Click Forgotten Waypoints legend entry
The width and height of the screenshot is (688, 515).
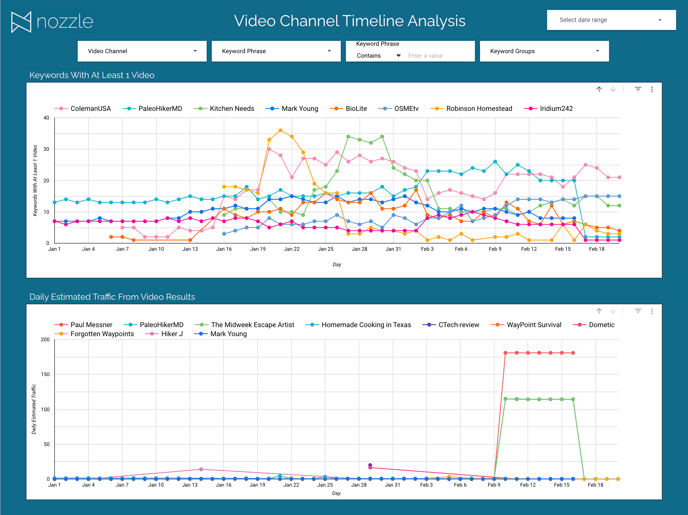coord(94,334)
